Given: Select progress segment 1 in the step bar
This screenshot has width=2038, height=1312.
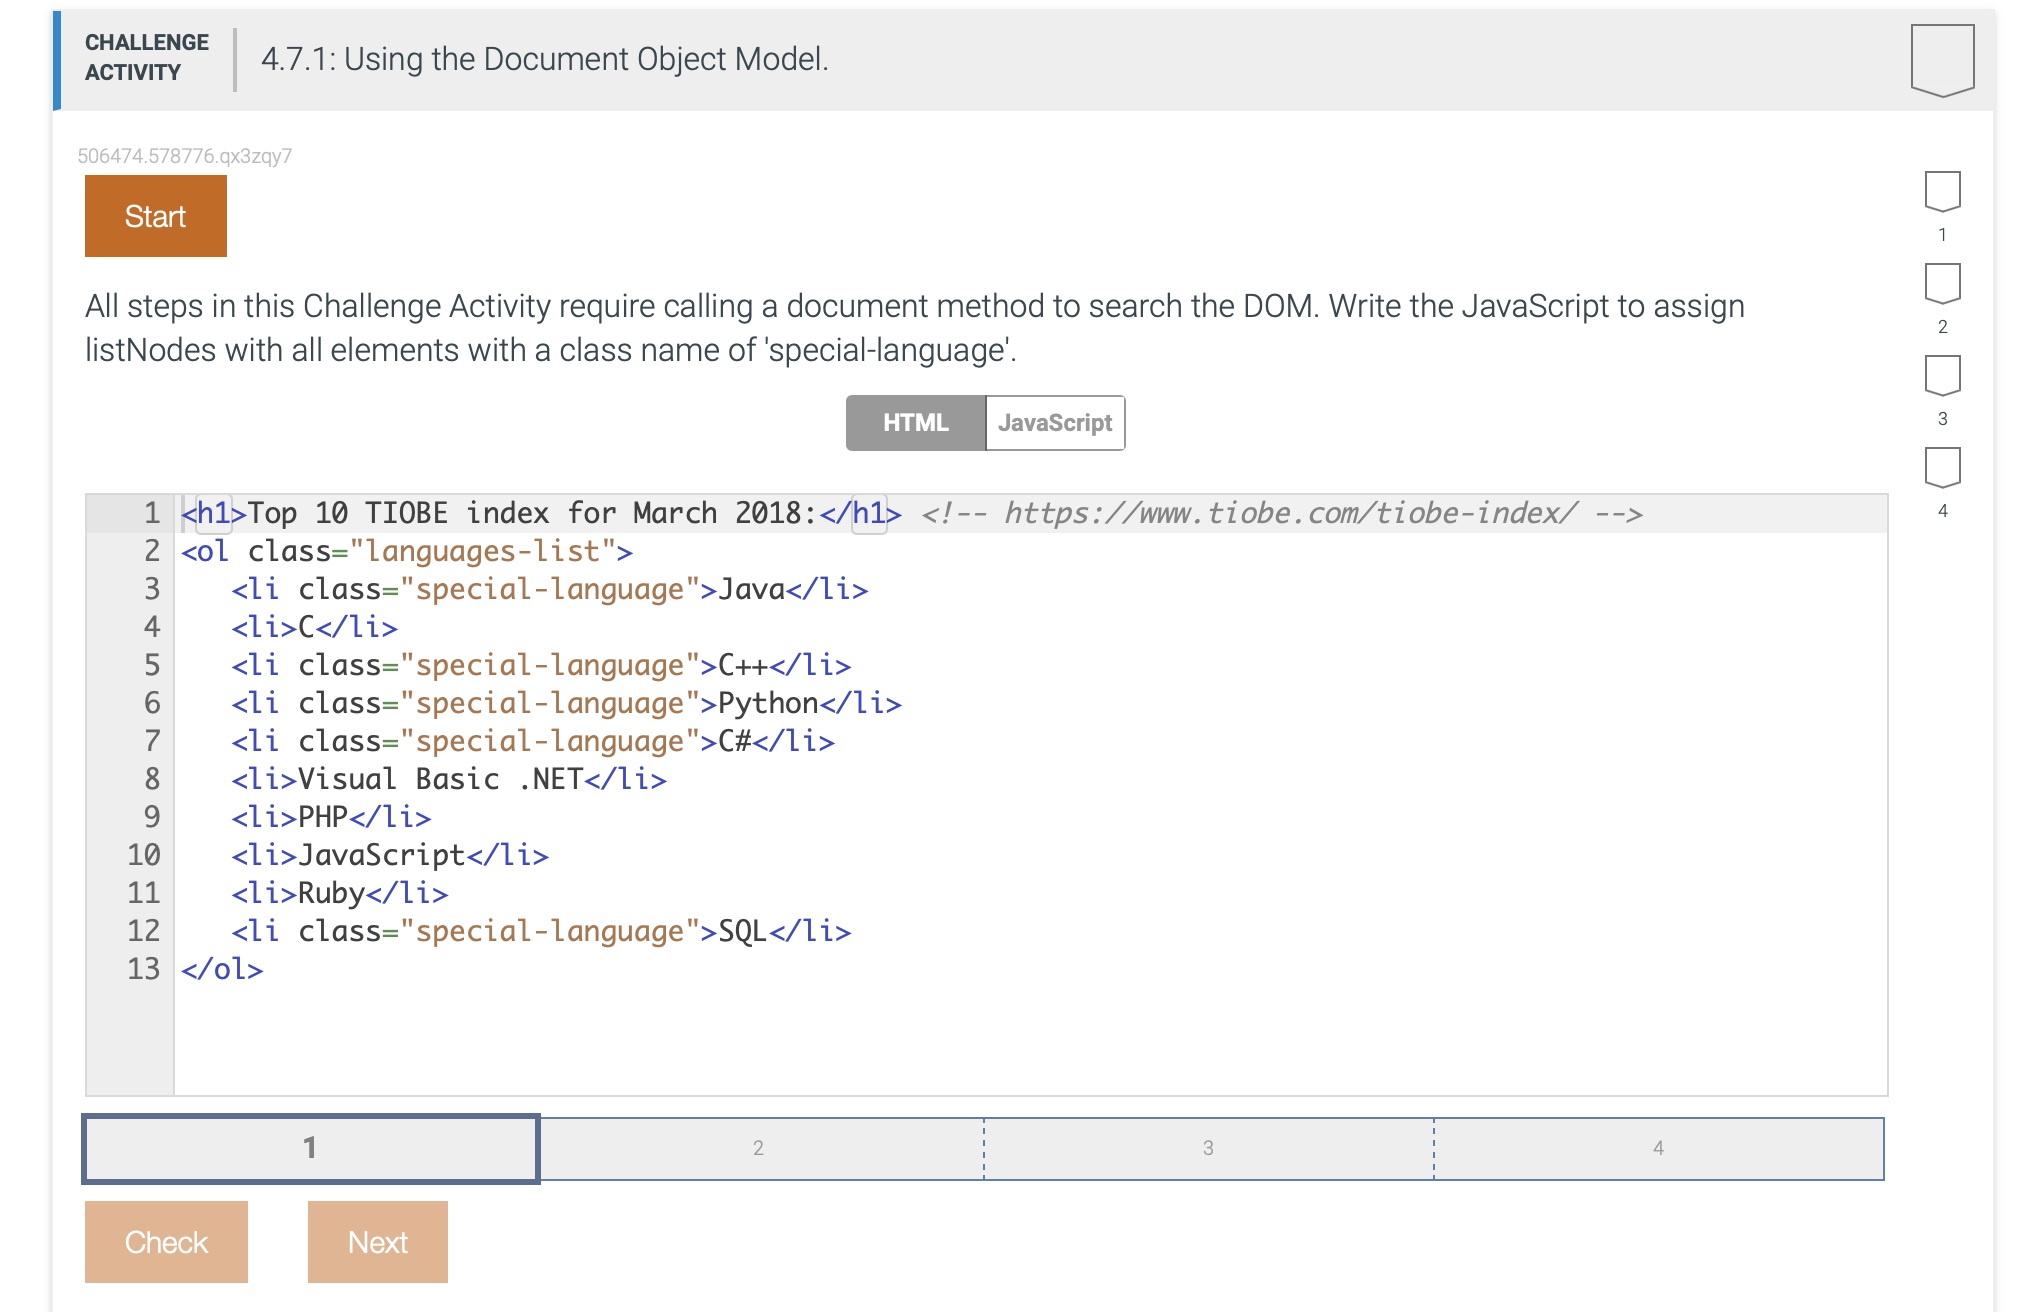Looking at the screenshot, I should coord(310,1148).
